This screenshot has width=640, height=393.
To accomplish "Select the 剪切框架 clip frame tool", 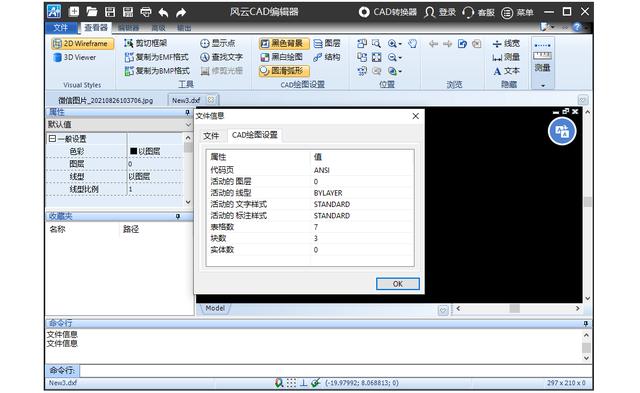I will pyautogui.click(x=146, y=43).
